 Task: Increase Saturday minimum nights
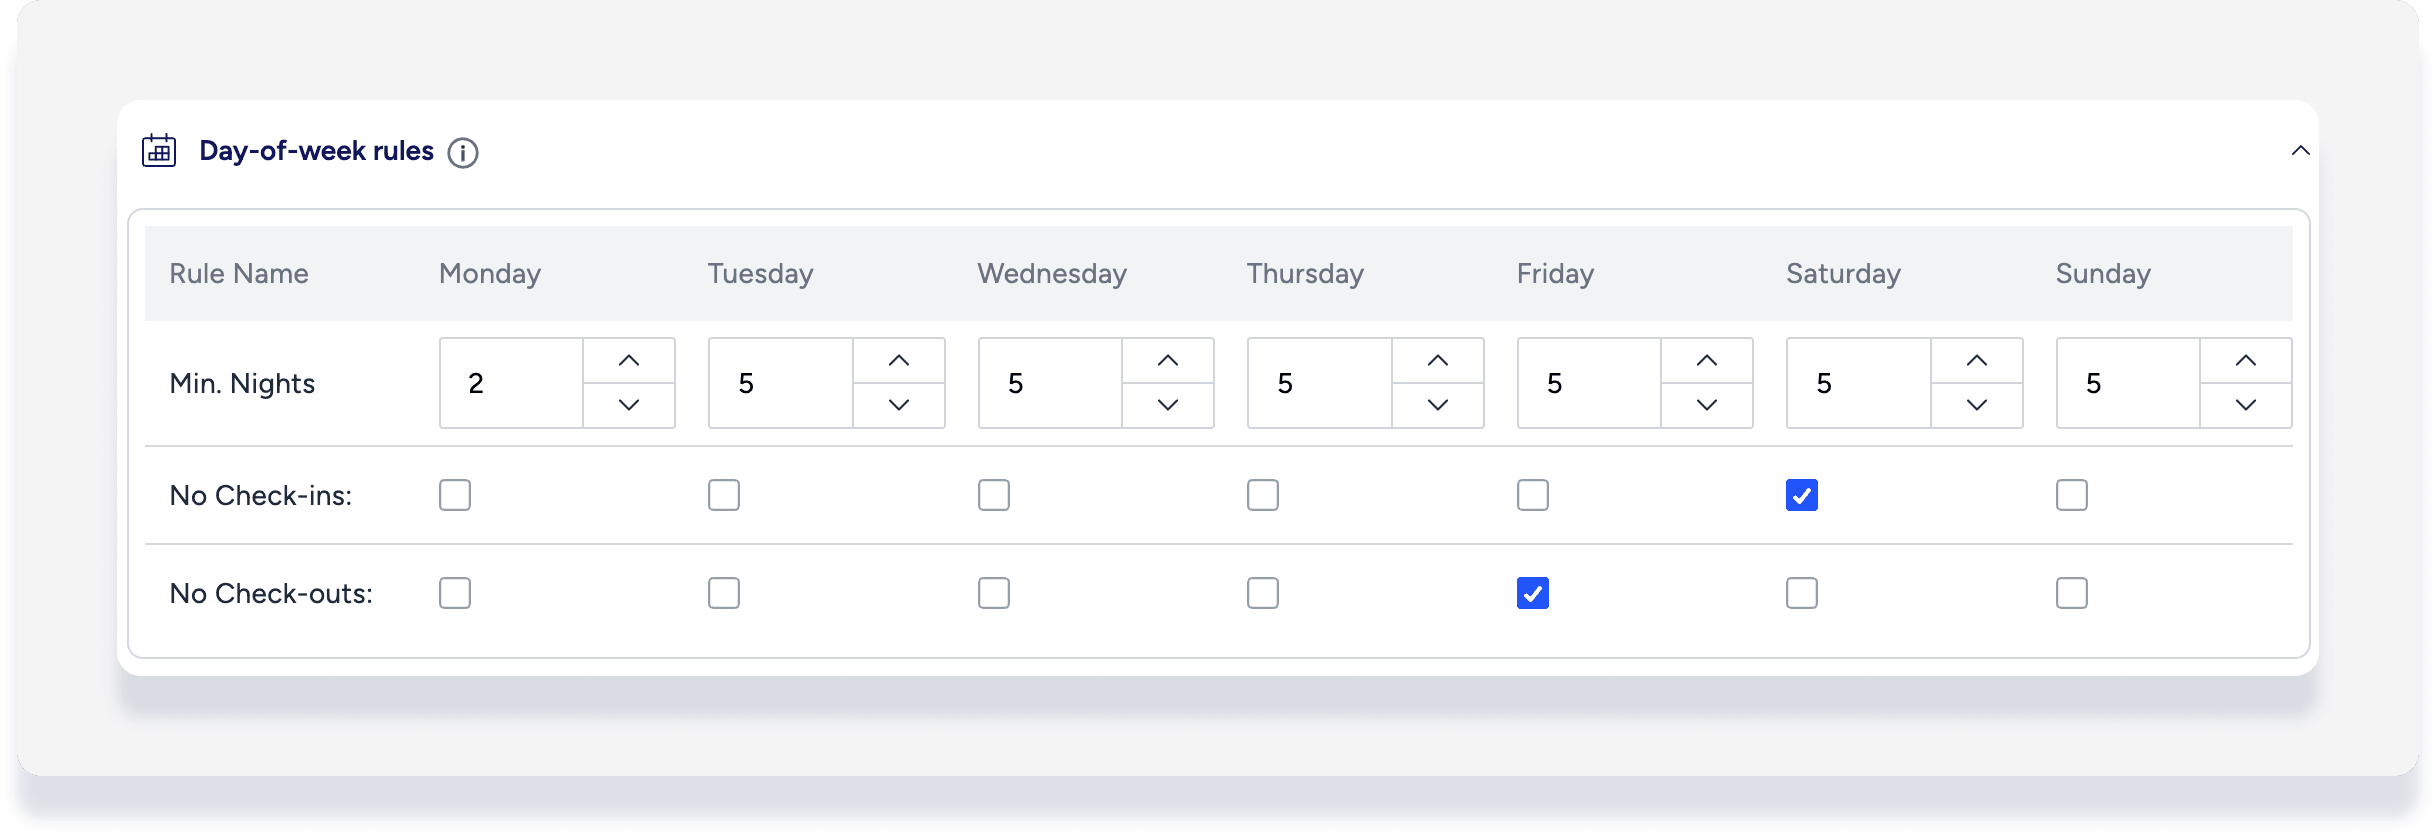[1977, 361]
